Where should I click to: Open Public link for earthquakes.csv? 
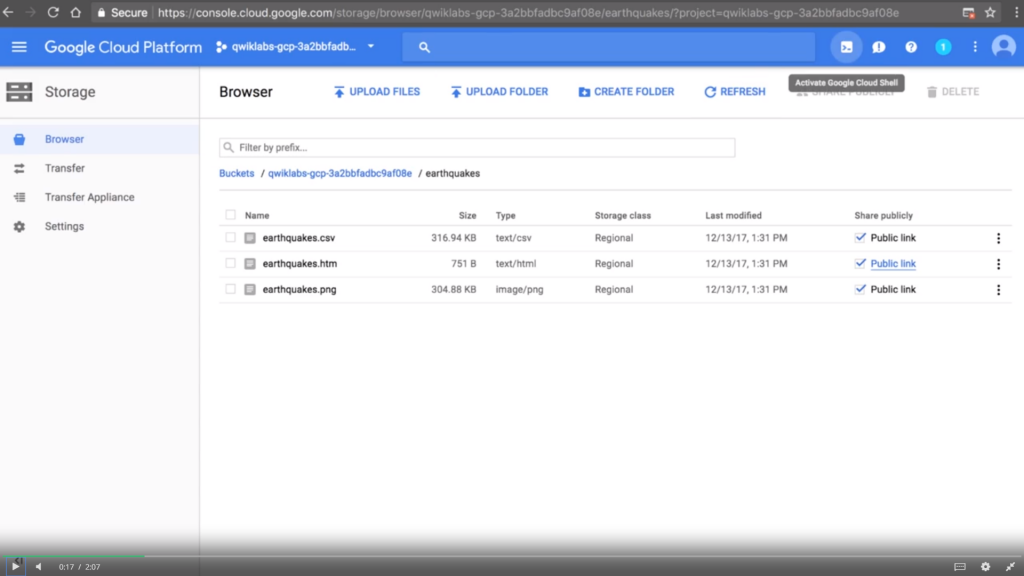[x=893, y=238]
